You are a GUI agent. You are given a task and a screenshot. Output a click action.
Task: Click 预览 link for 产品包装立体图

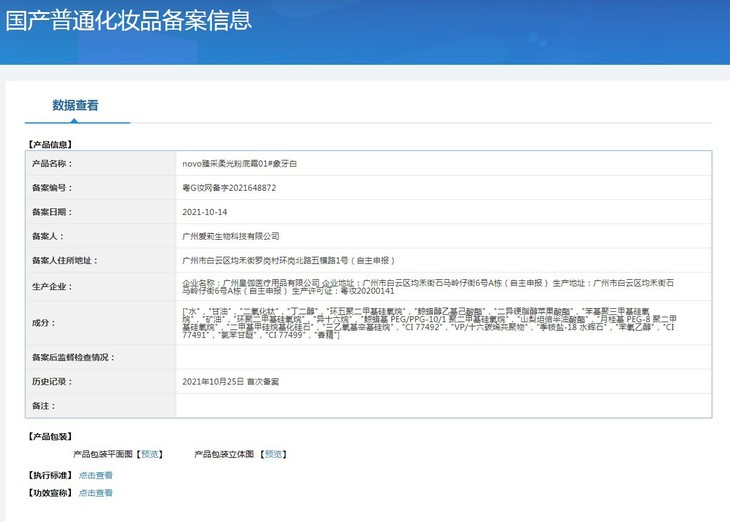tap(273, 454)
